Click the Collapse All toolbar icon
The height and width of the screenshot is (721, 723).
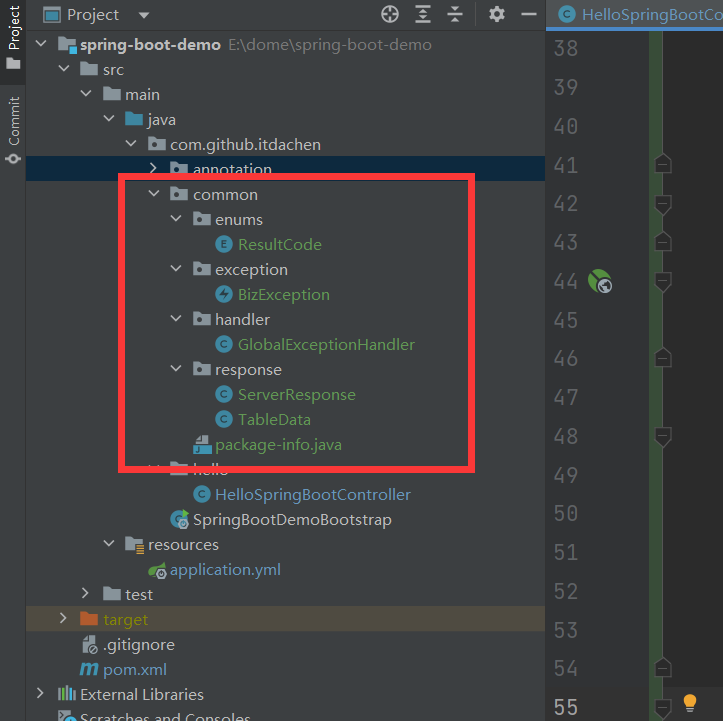455,15
